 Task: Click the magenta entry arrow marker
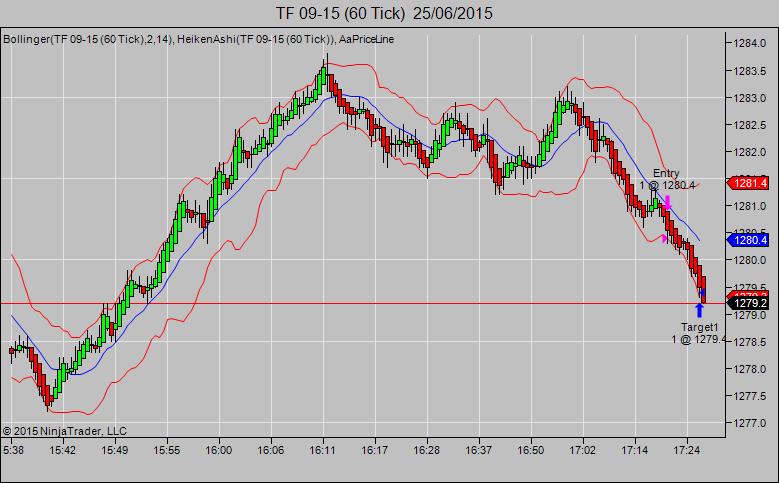coord(667,202)
